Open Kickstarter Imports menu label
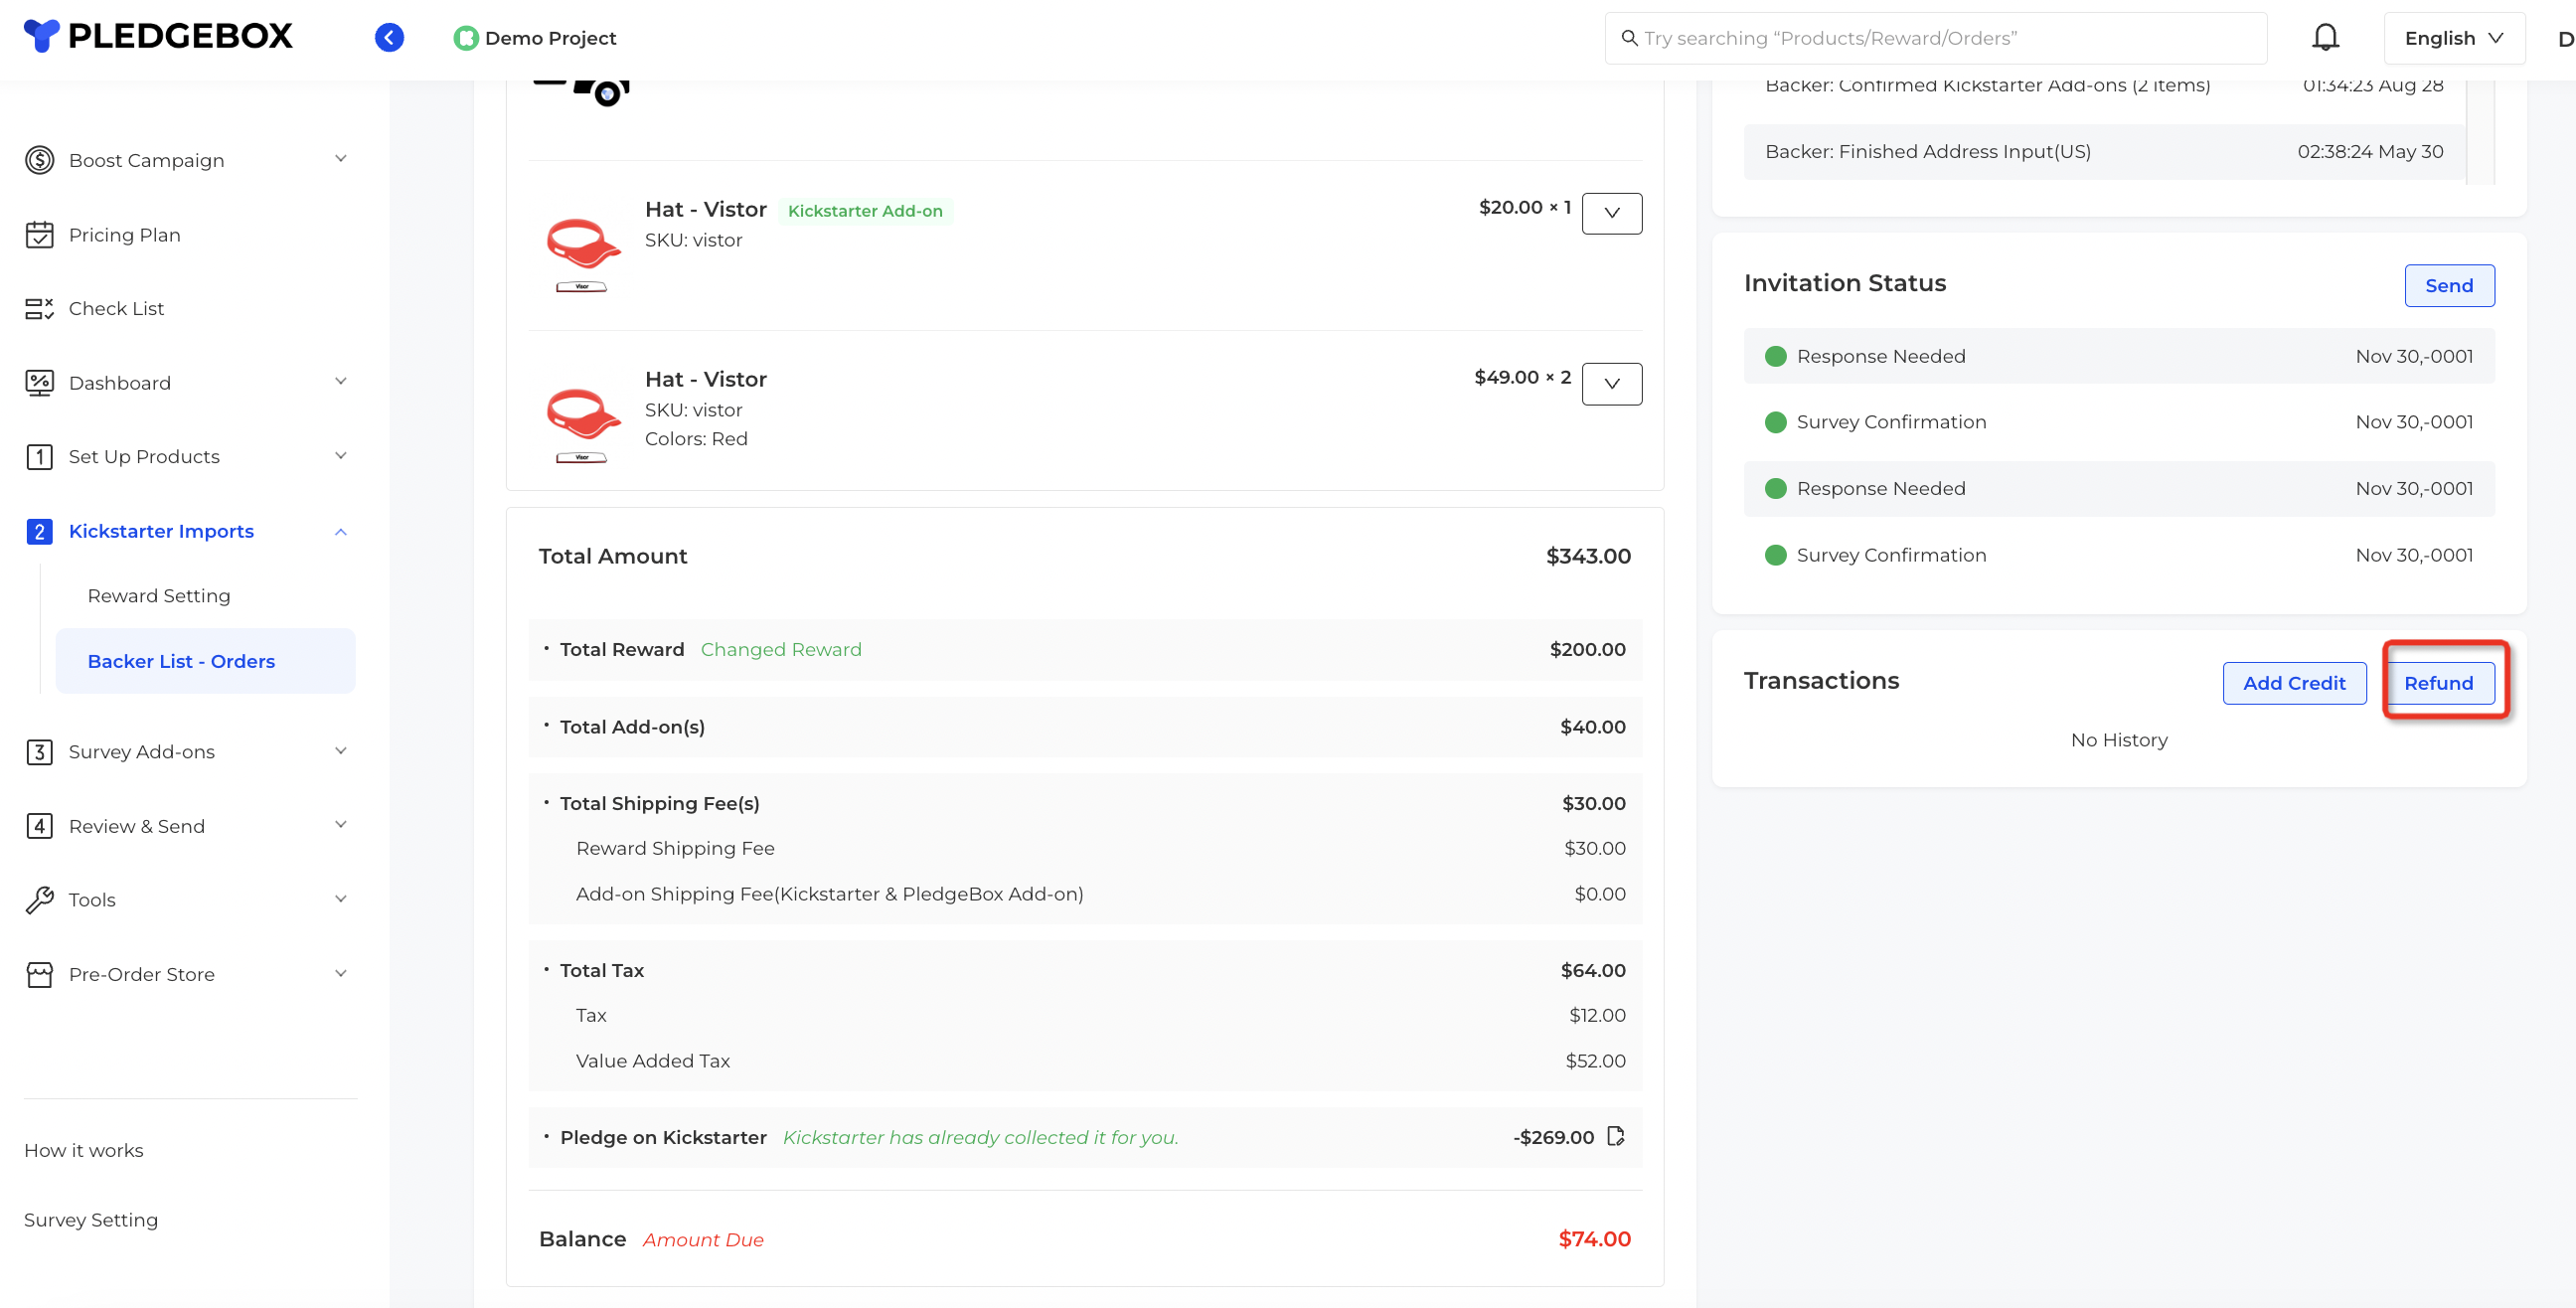Viewport: 2576px width, 1308px height. coord(161,531)
